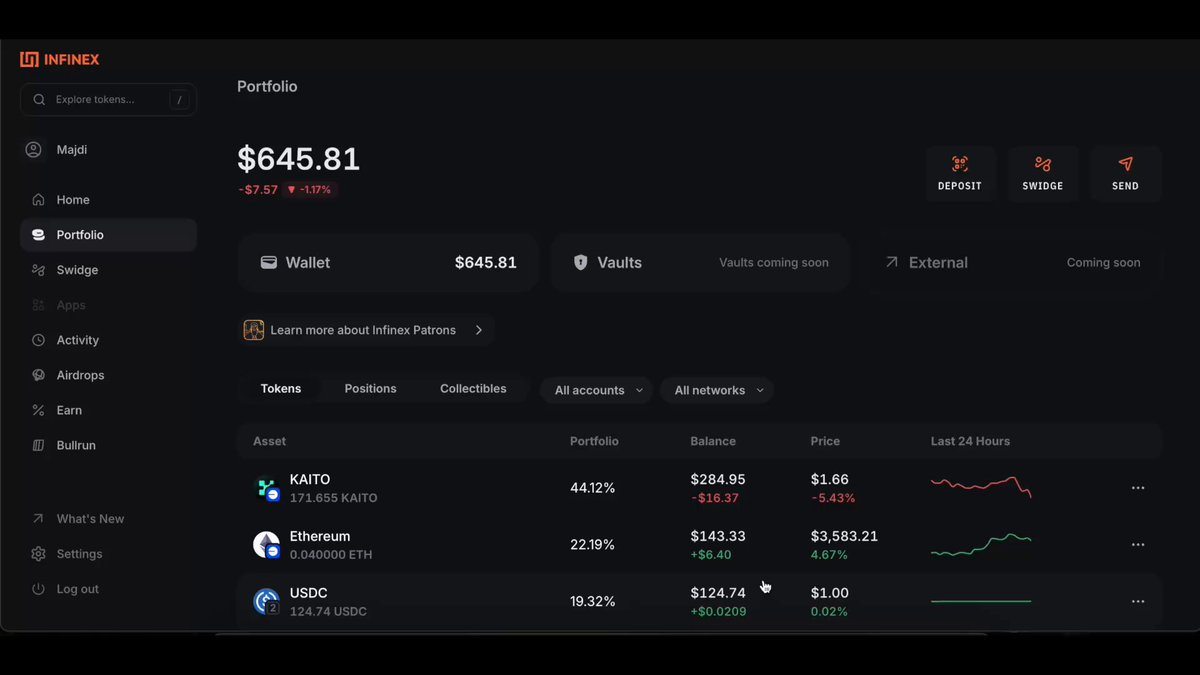The width and height of the screenshot is (1200, 675).
Task: Open the USDC row three-dot menu
Action: point(1138,602)
